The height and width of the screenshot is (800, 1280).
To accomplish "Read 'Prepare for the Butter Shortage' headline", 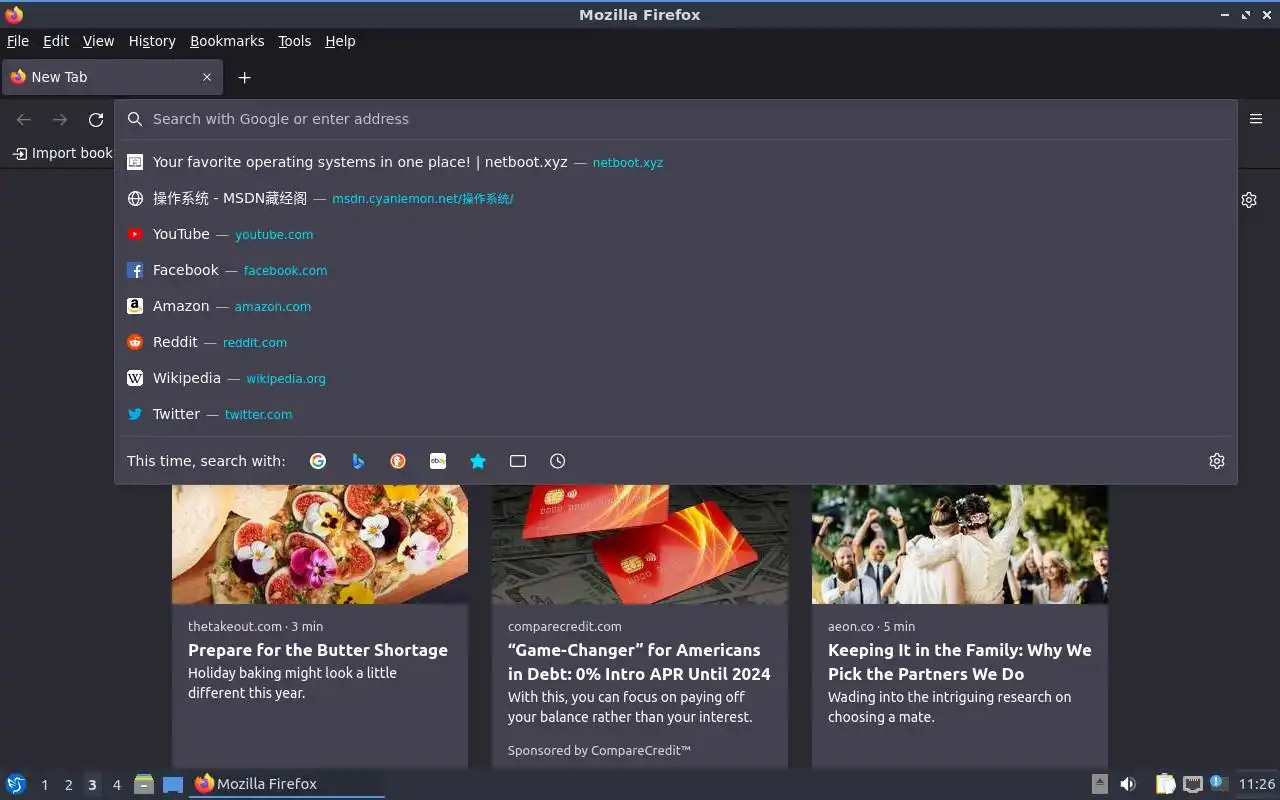I will coord(318,650).
